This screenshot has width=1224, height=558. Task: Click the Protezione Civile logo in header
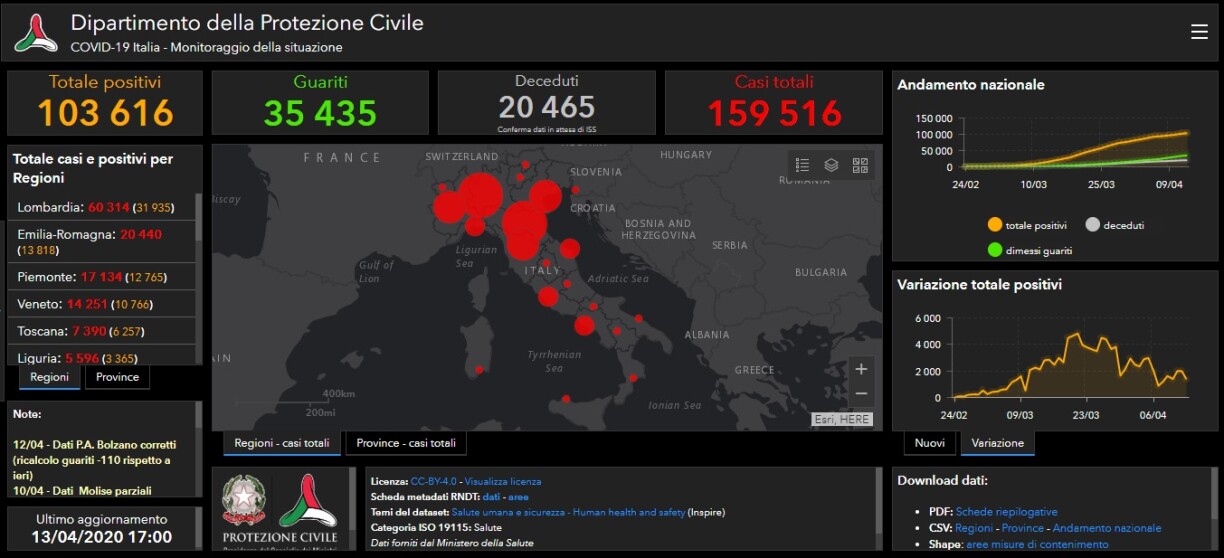[36, 33]
